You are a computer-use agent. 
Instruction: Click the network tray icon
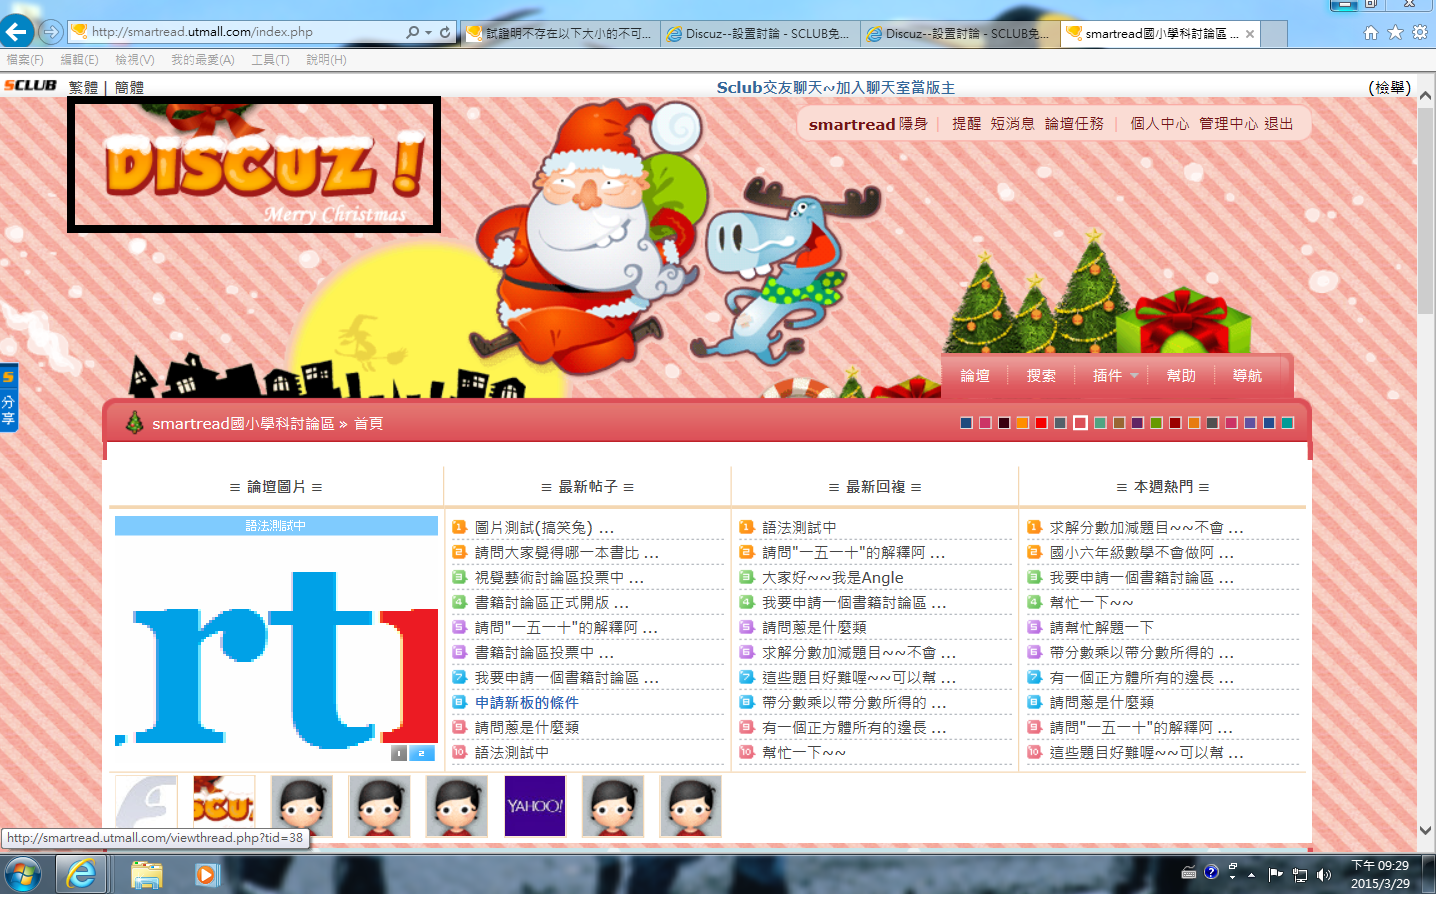pos(1300,875)
